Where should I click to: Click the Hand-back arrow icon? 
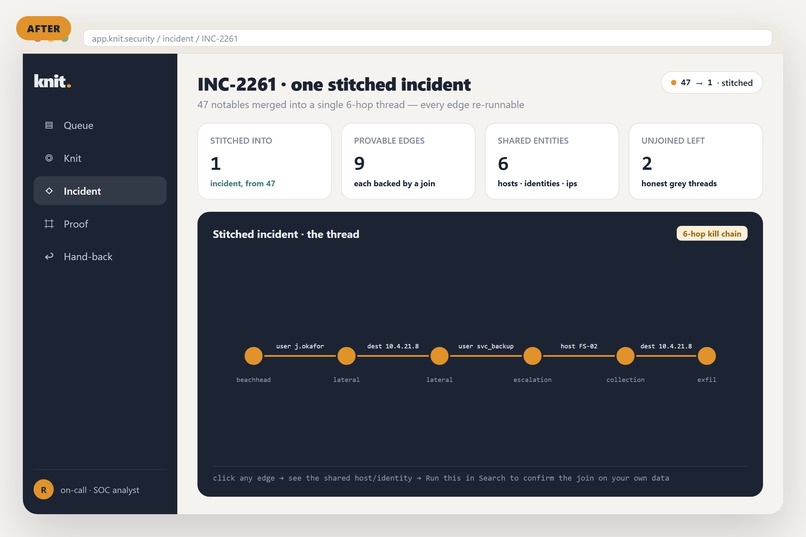49,256
